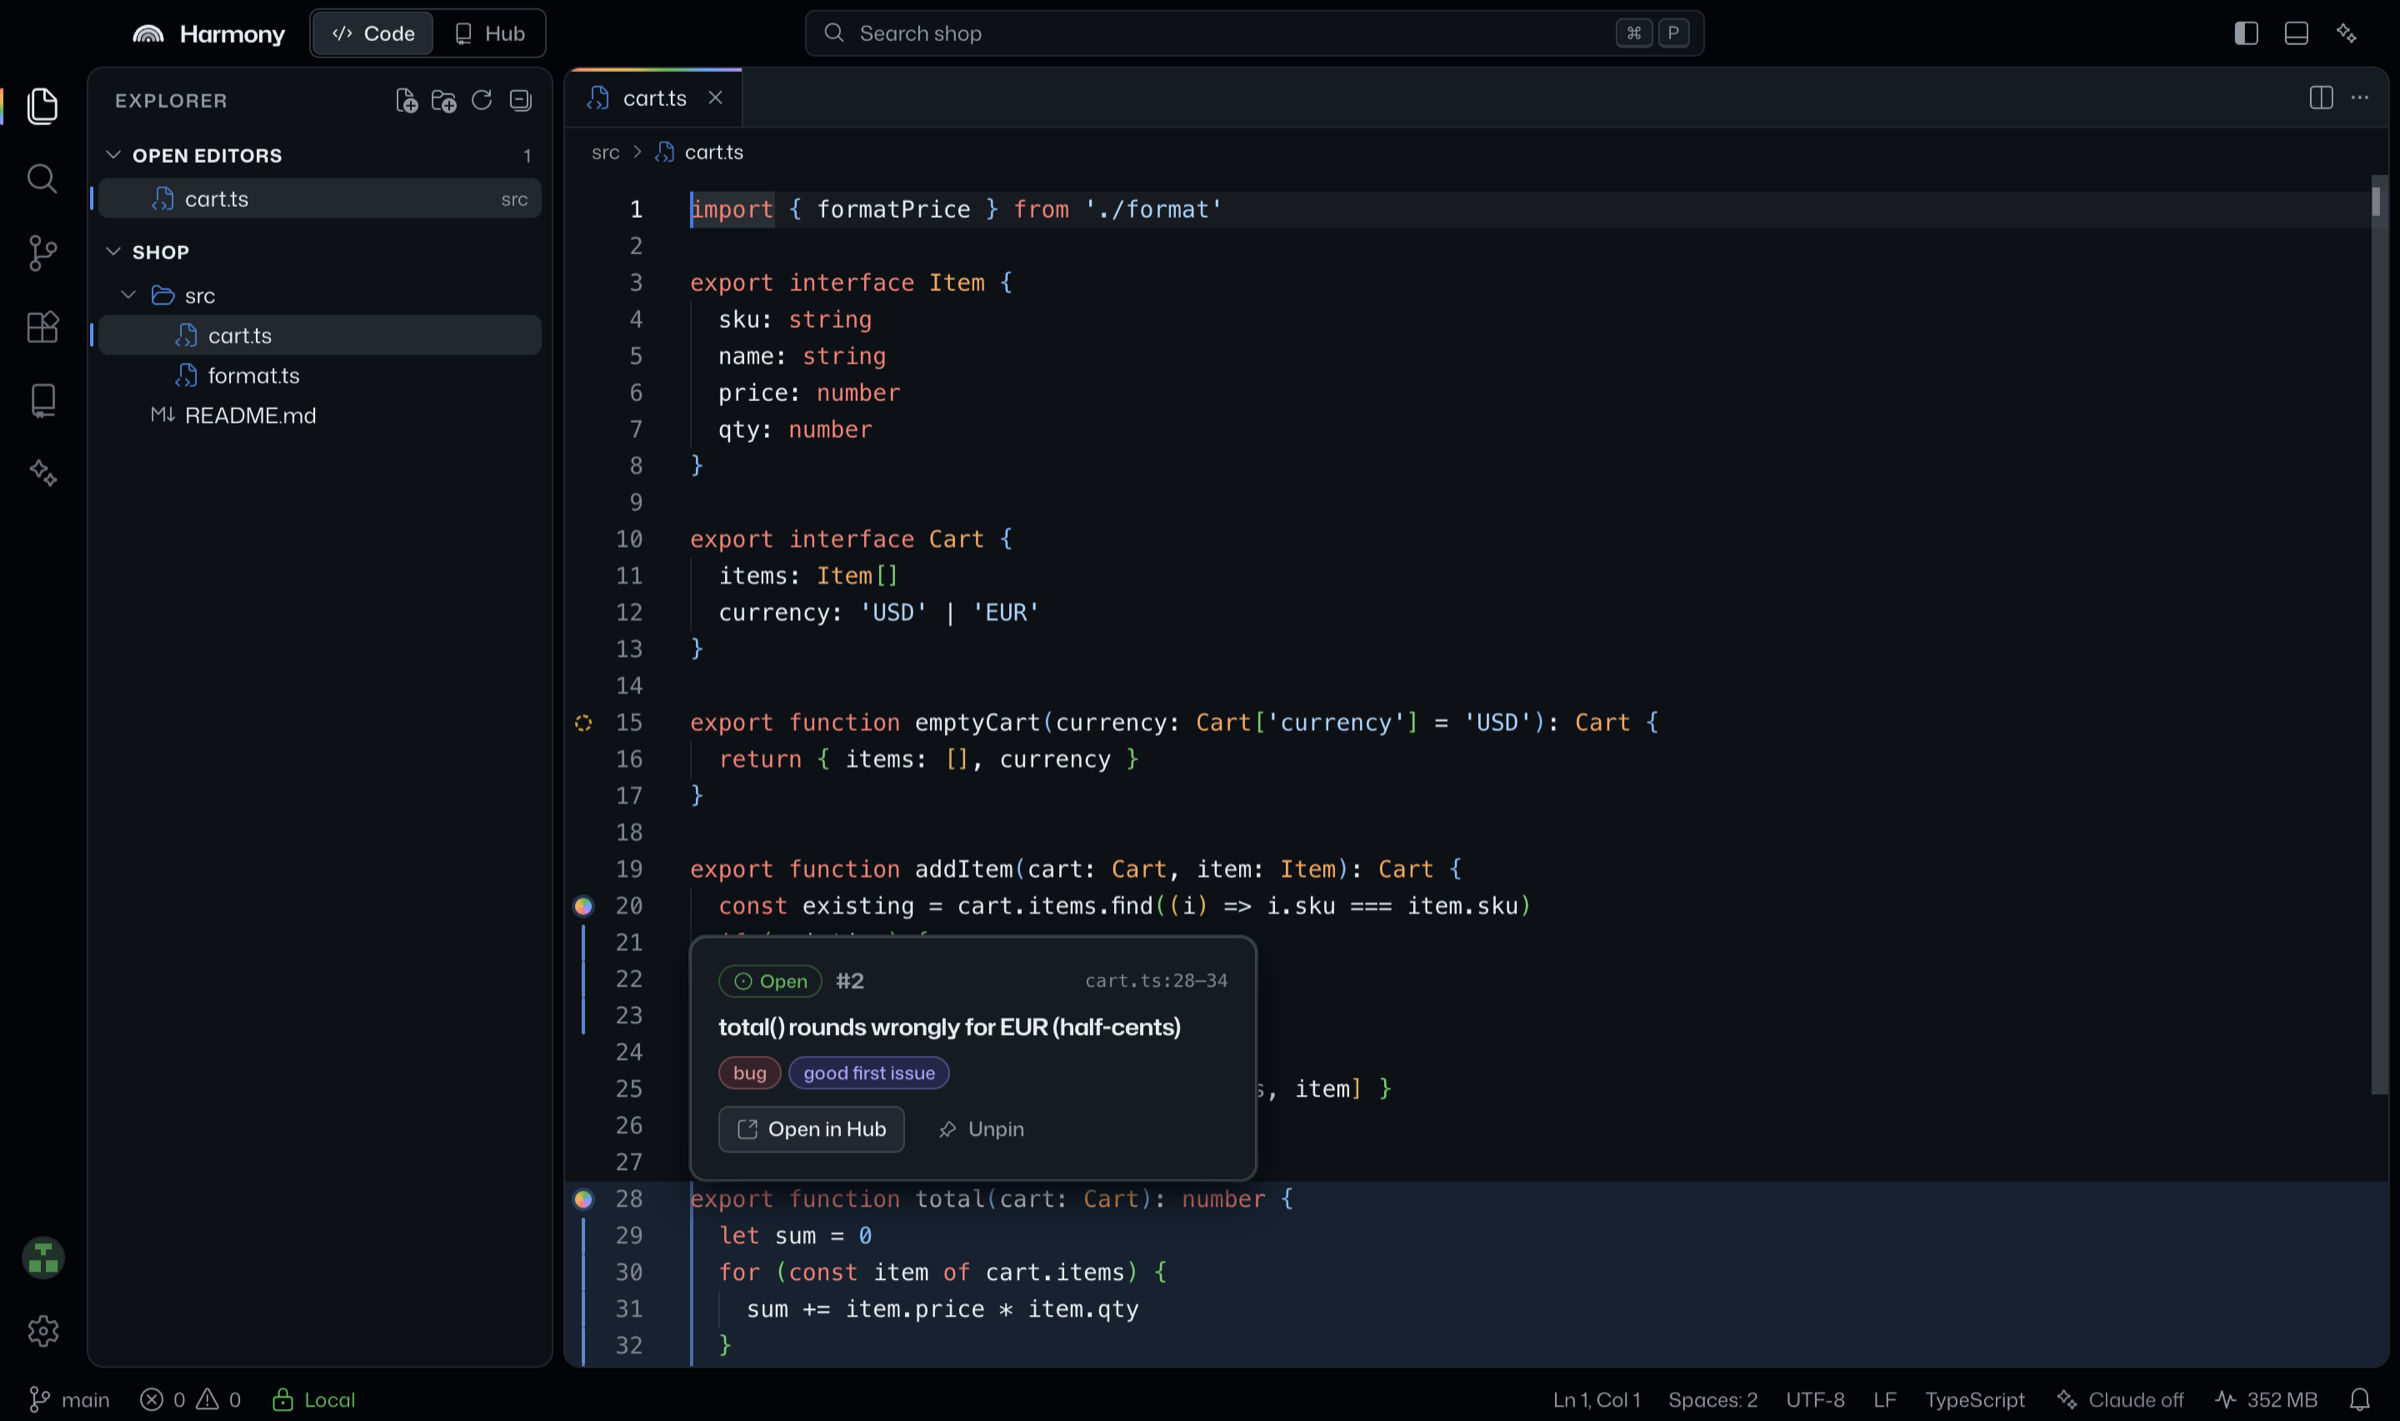Screen dimensions: 2400x1421
Task: Toggle the AI assistant panel in title bar
Action: [x=2347, y=33]
